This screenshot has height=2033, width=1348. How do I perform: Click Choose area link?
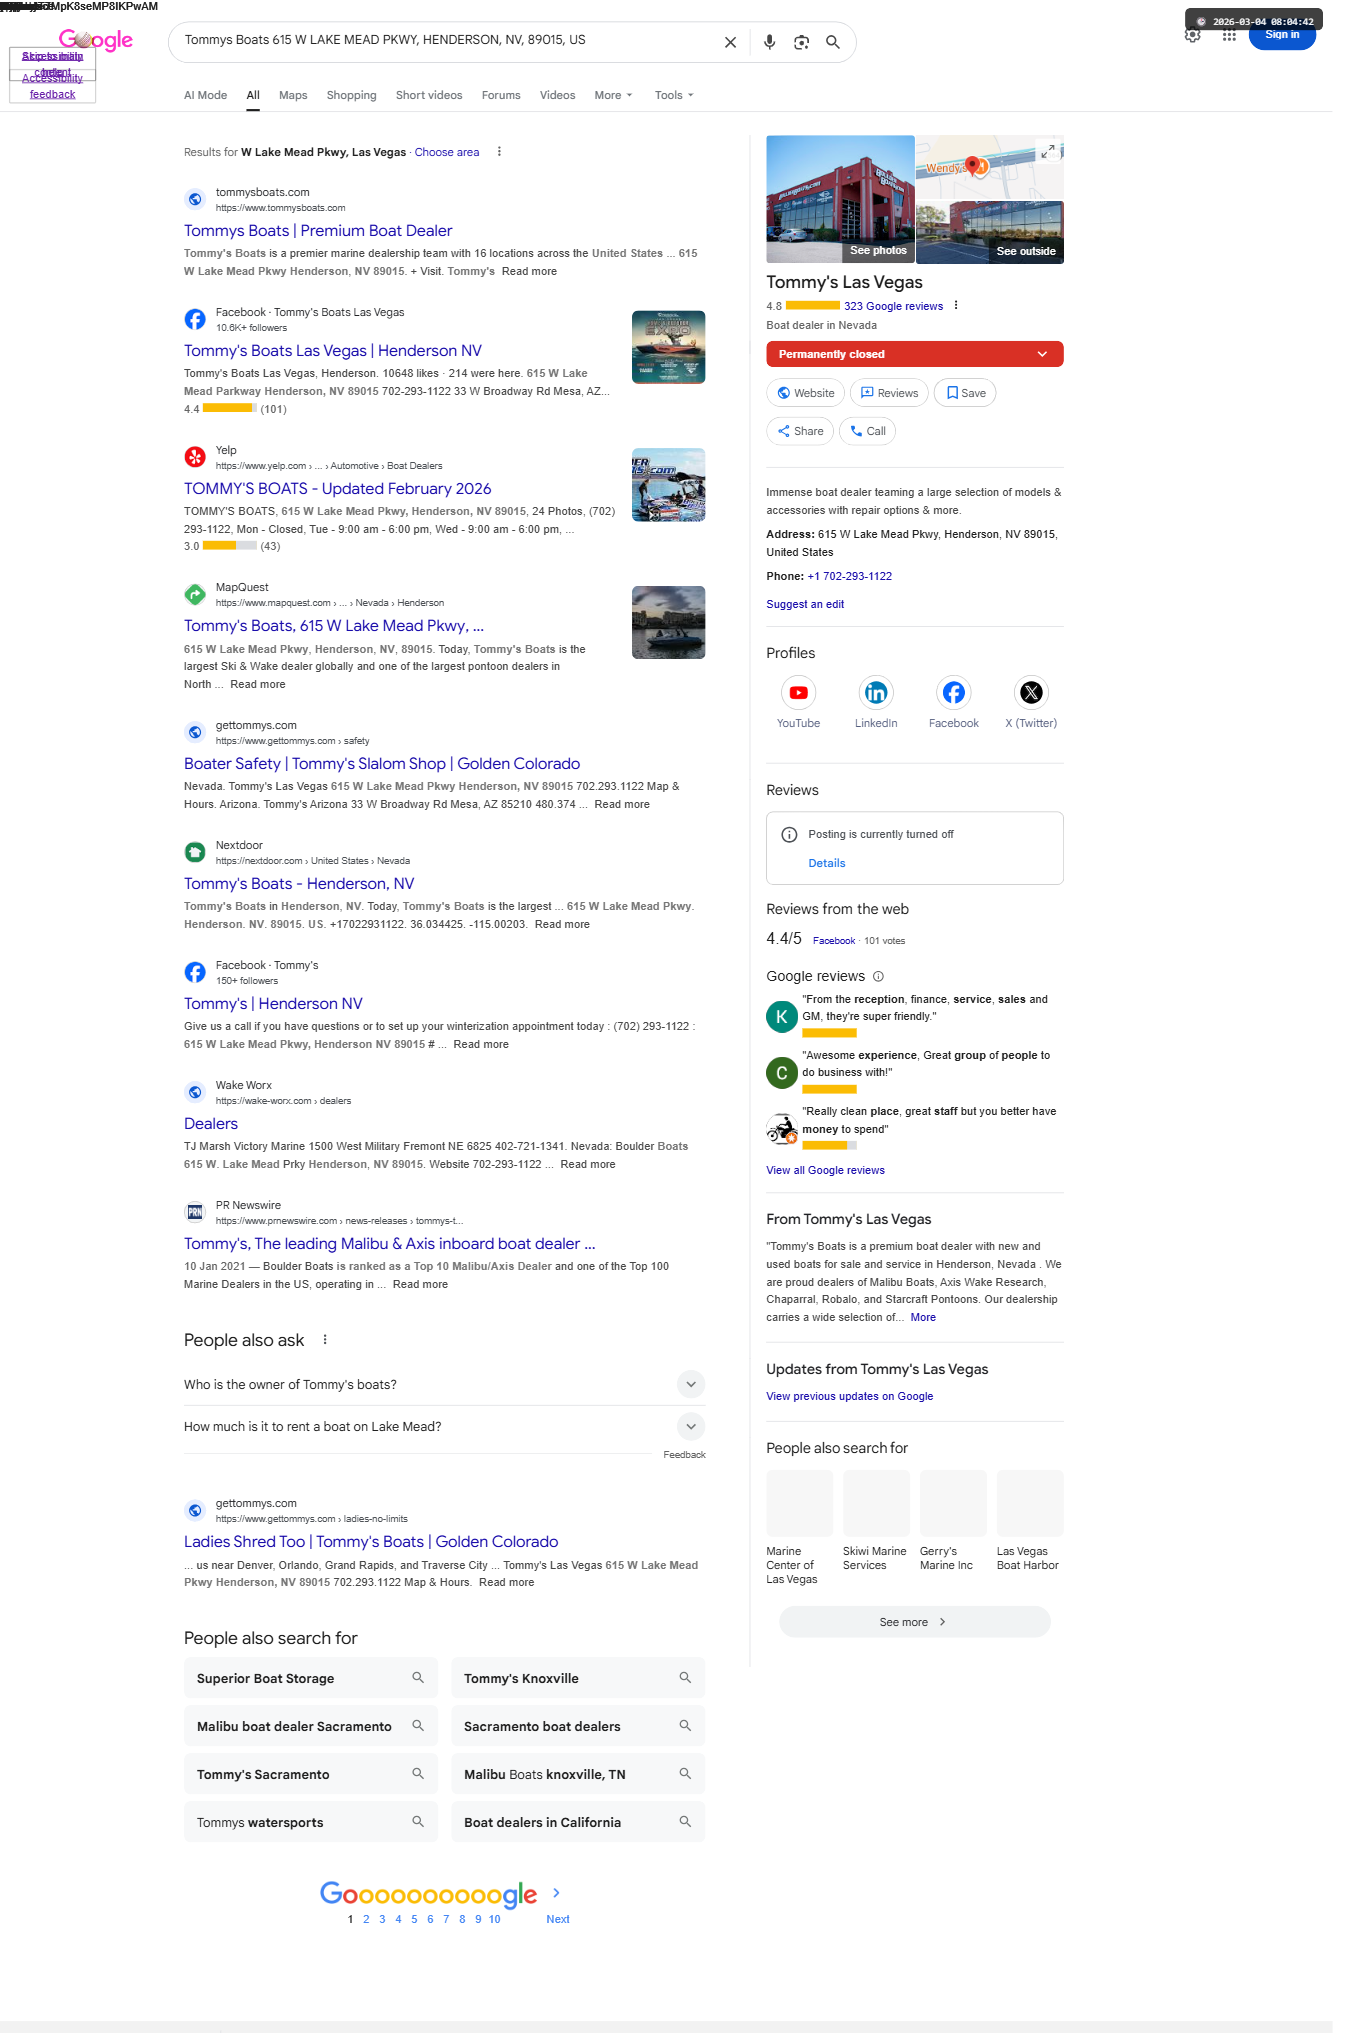click(x=447, y=152)
